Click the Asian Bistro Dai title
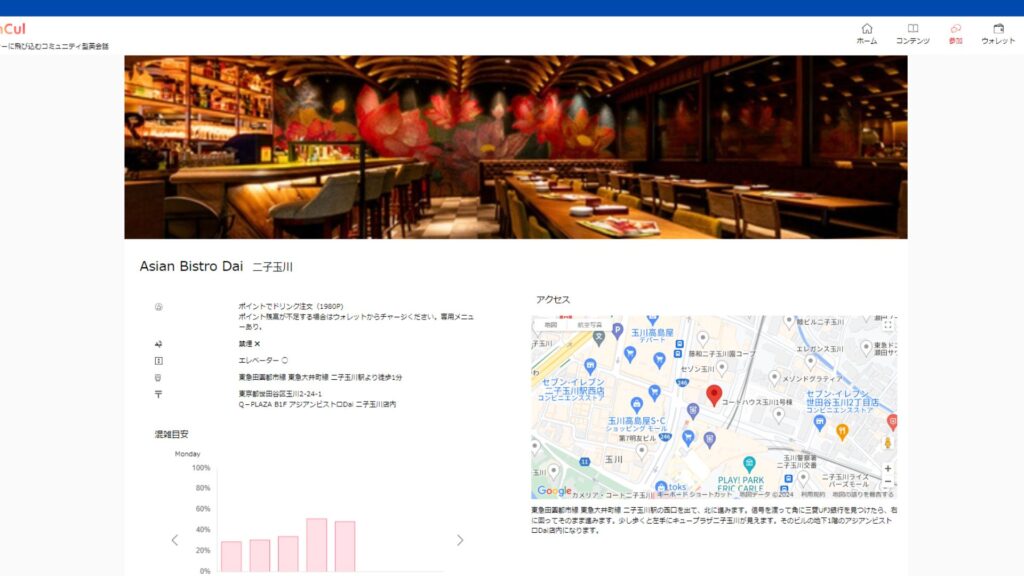This screenshot has height=576, width=1024. point(191,266)
